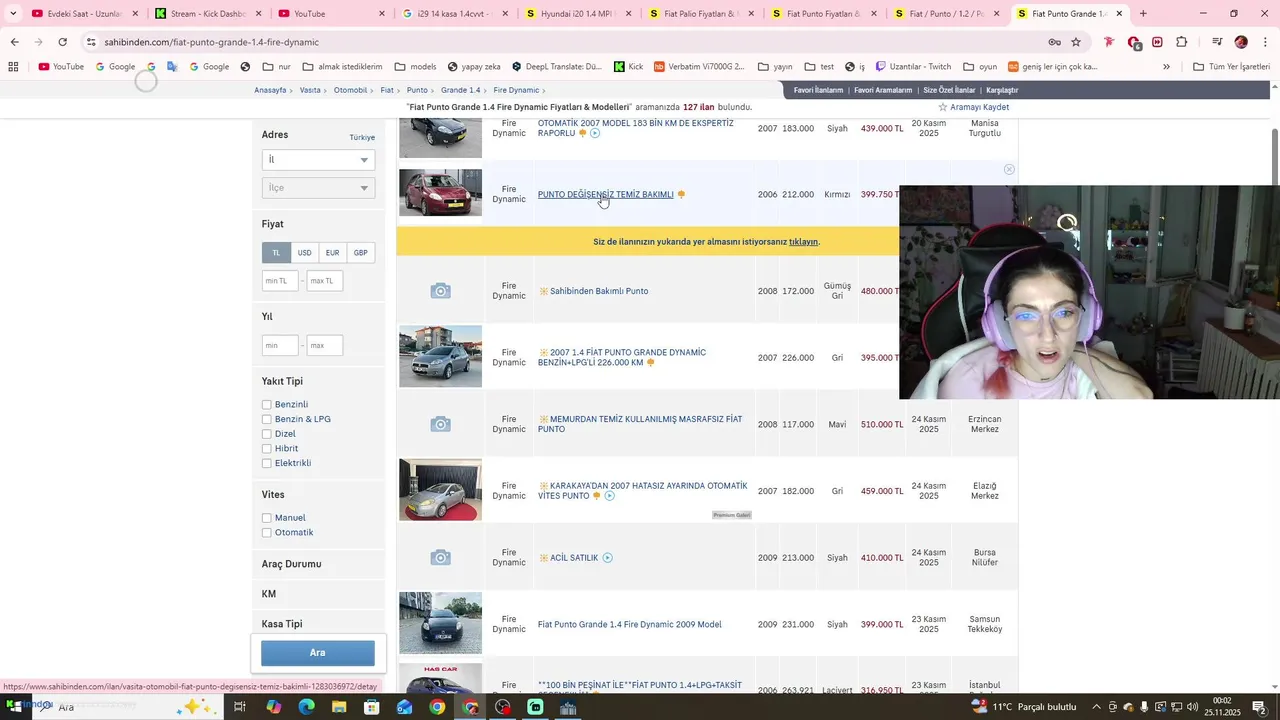Open Microsoft Store from taskbar
Screen dimensions: 1280x720
[371, 707]
